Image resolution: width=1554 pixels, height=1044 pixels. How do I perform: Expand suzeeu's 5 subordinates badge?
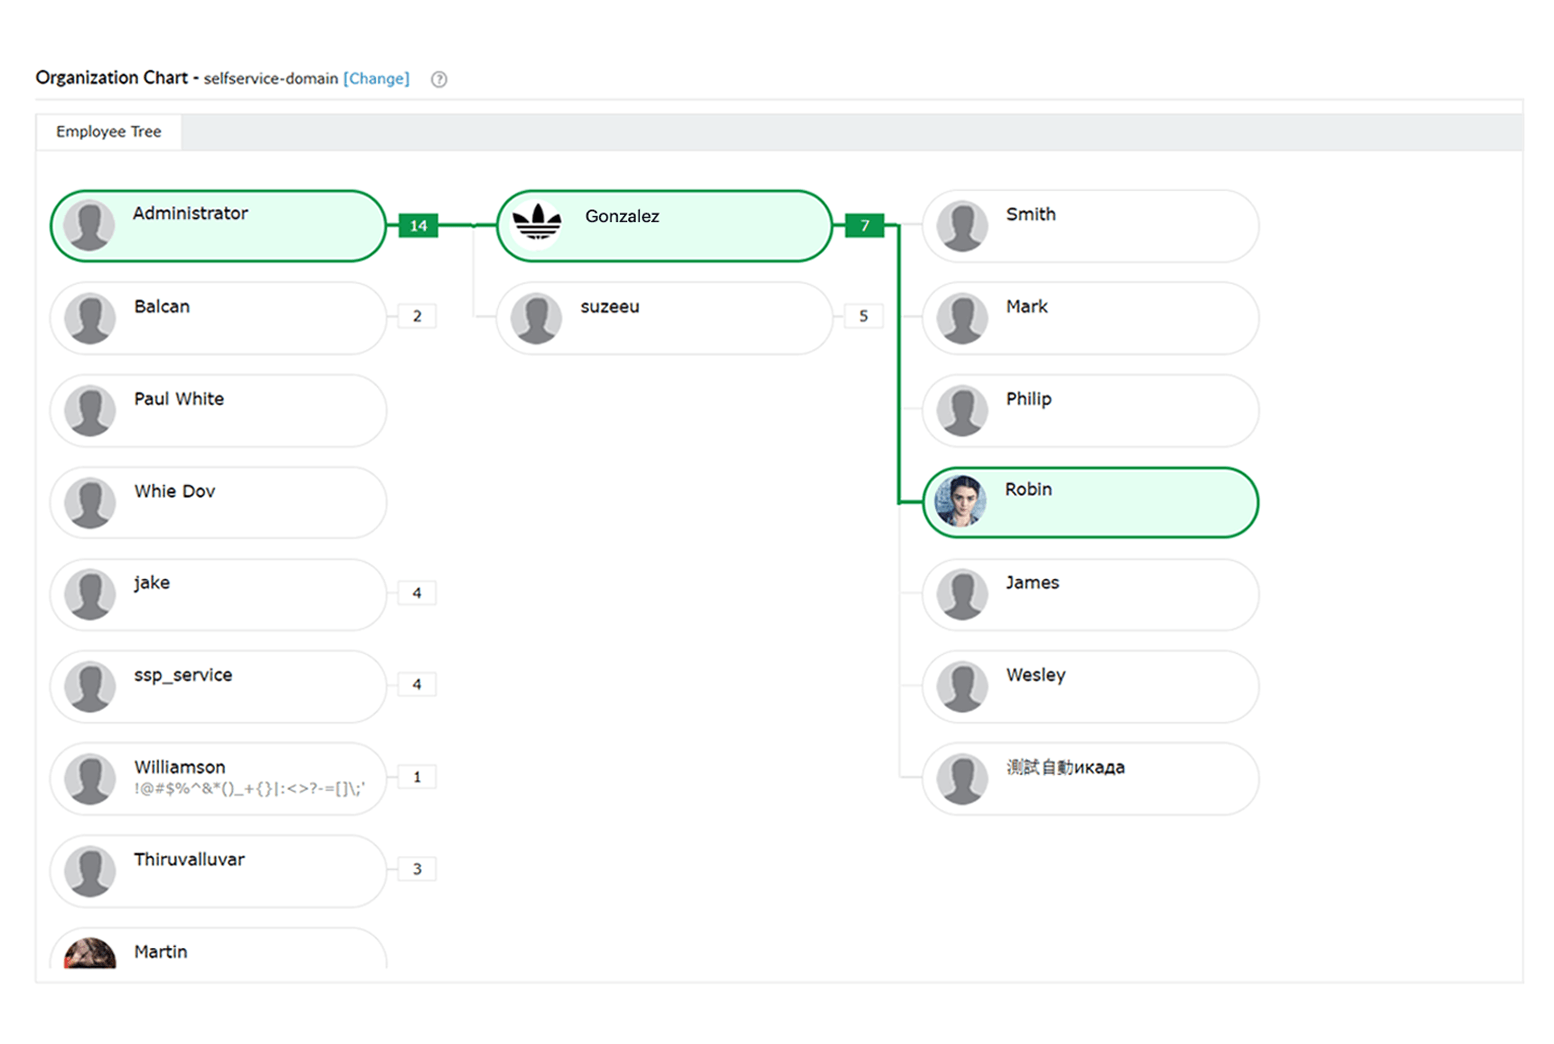pyautogui.click(x=864, y=316)
